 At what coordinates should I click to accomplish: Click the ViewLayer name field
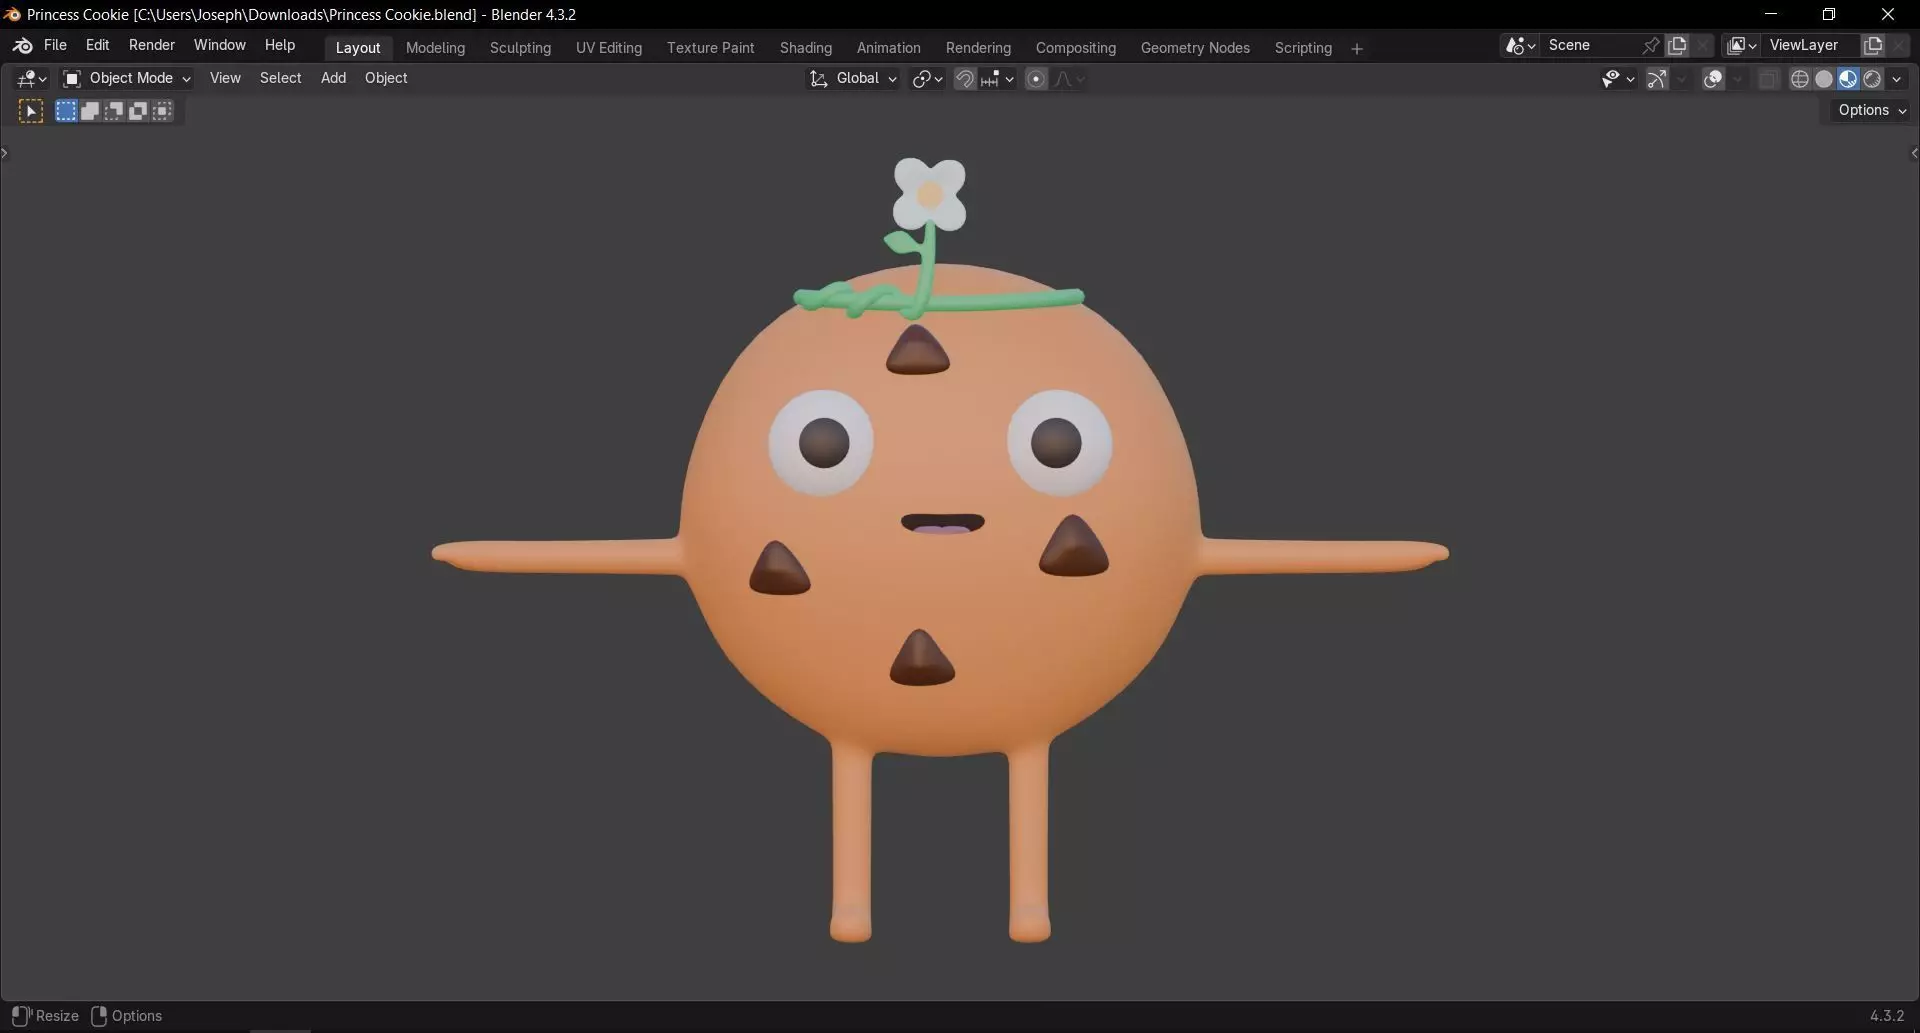(x=1810, y=46)
